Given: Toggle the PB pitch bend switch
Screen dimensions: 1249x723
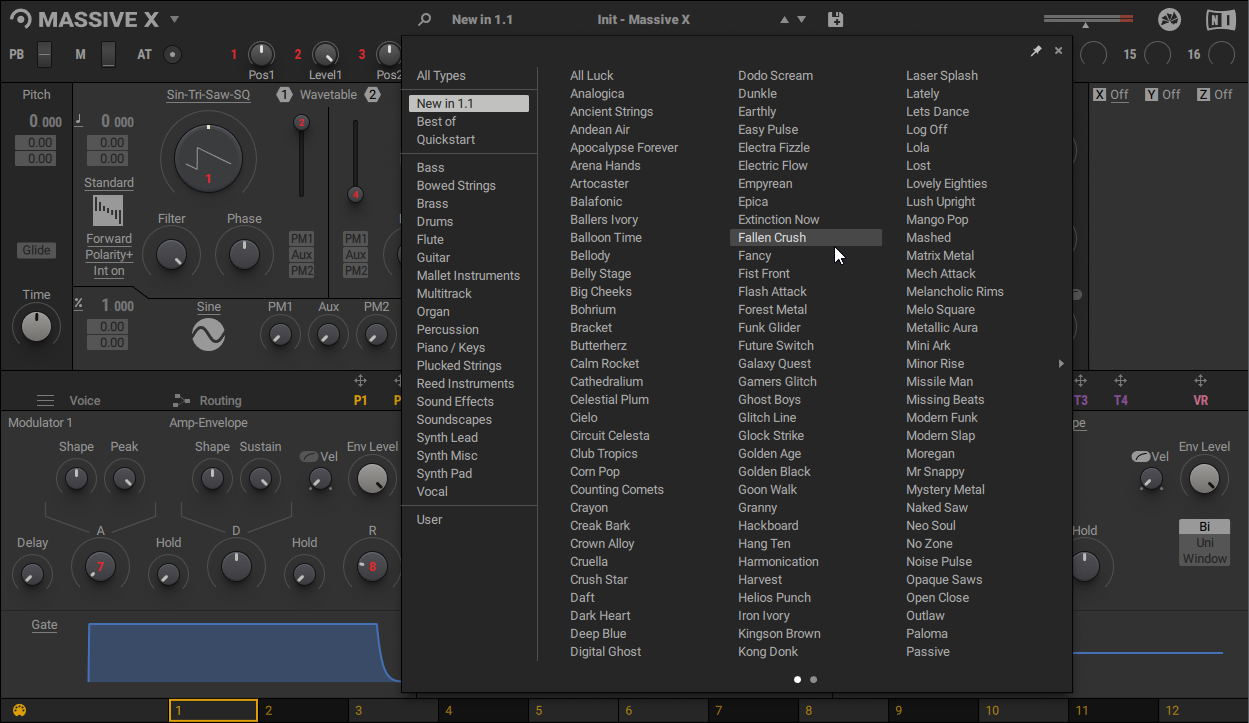Looking at the screenshot, I should (44, 55).
